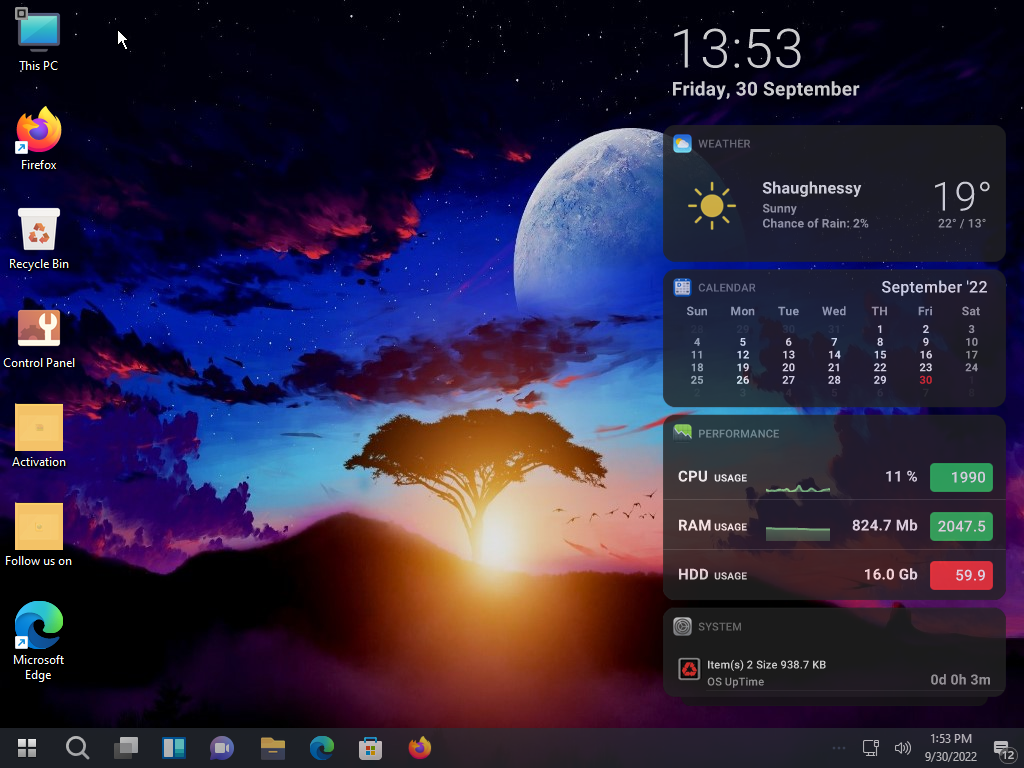Open the network tray icon
The height and width of the screenshot is (768, 1024).
871,748
